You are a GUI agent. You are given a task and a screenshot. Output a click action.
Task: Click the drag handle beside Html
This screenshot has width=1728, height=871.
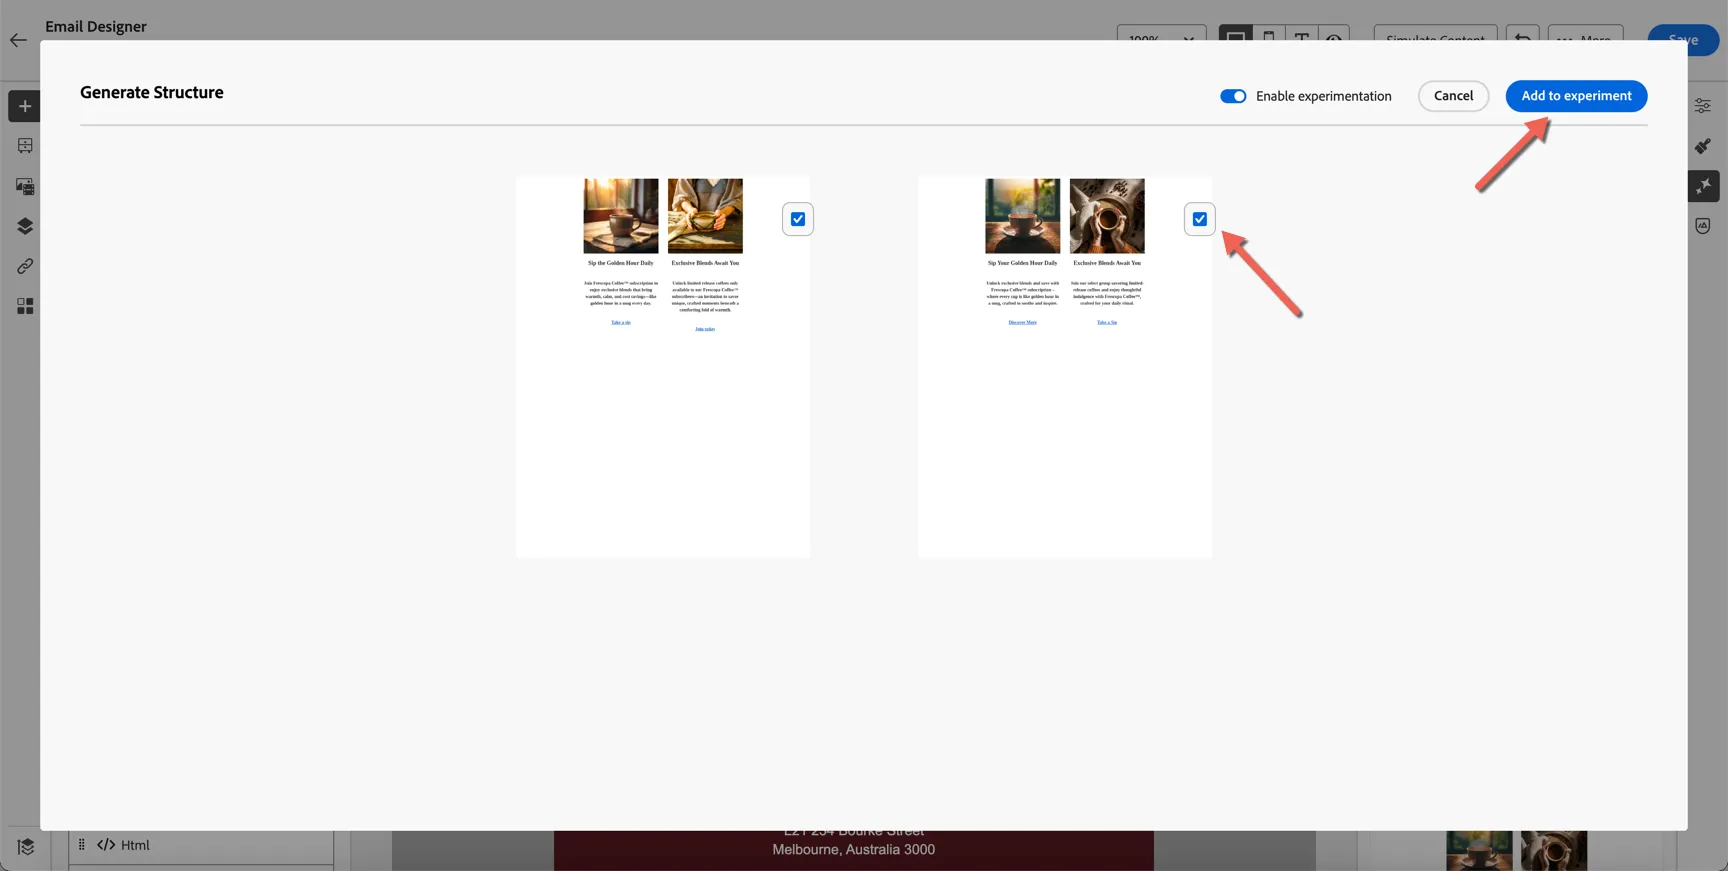click(82, 845)
